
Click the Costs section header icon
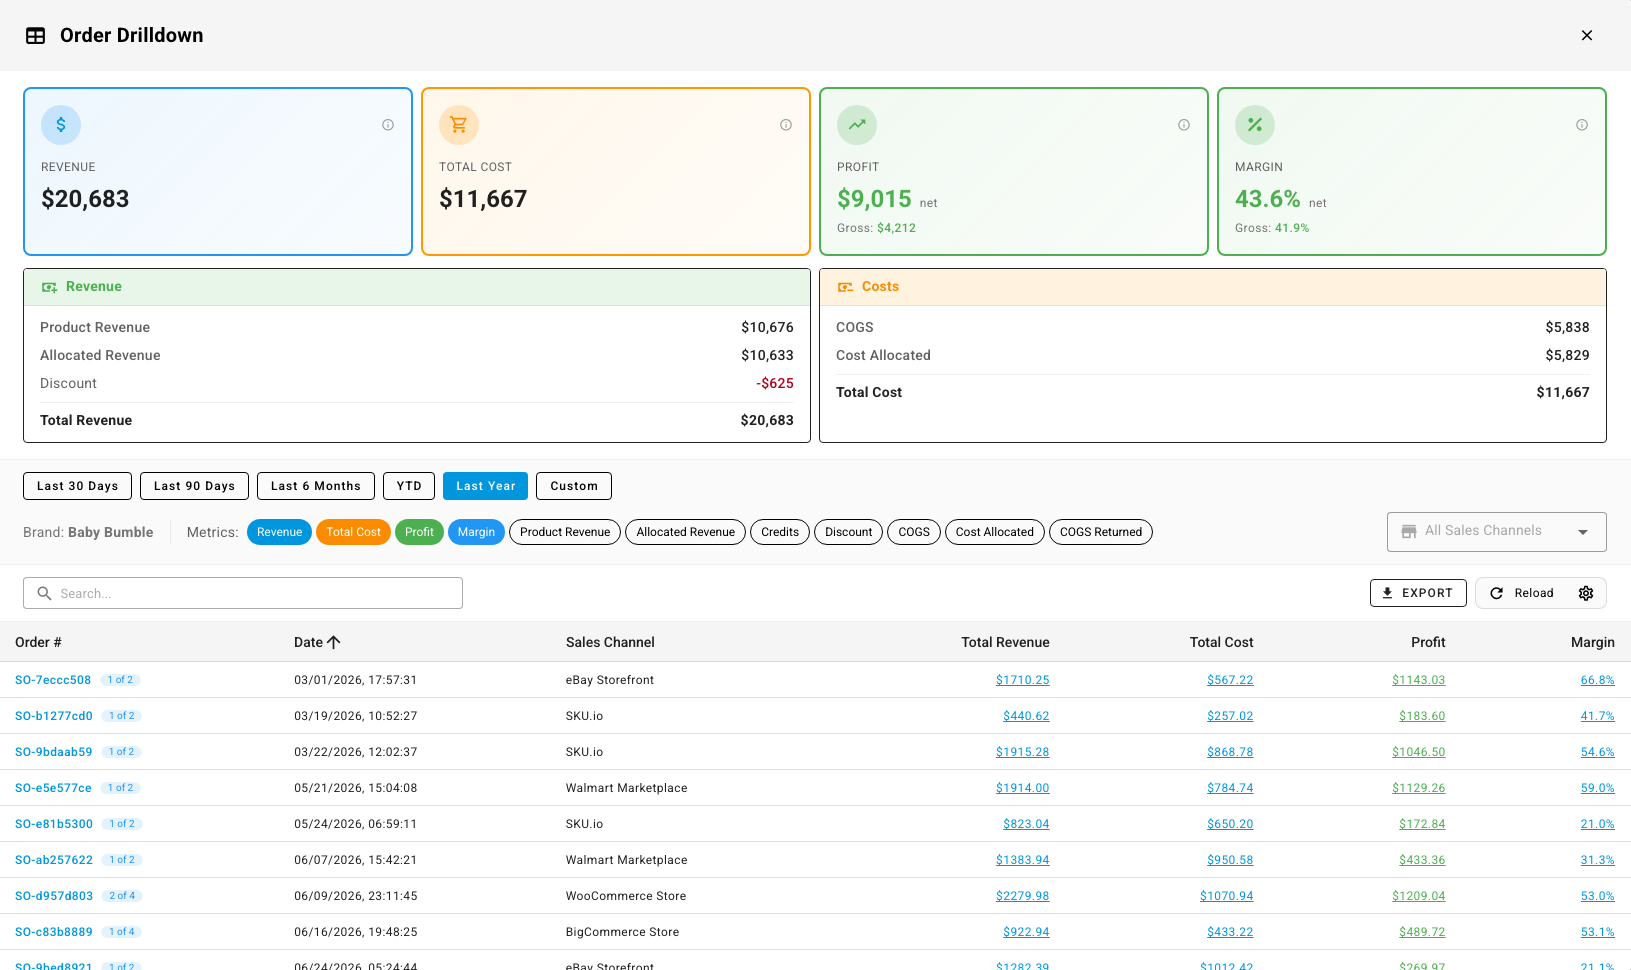(x=845, y=287)
